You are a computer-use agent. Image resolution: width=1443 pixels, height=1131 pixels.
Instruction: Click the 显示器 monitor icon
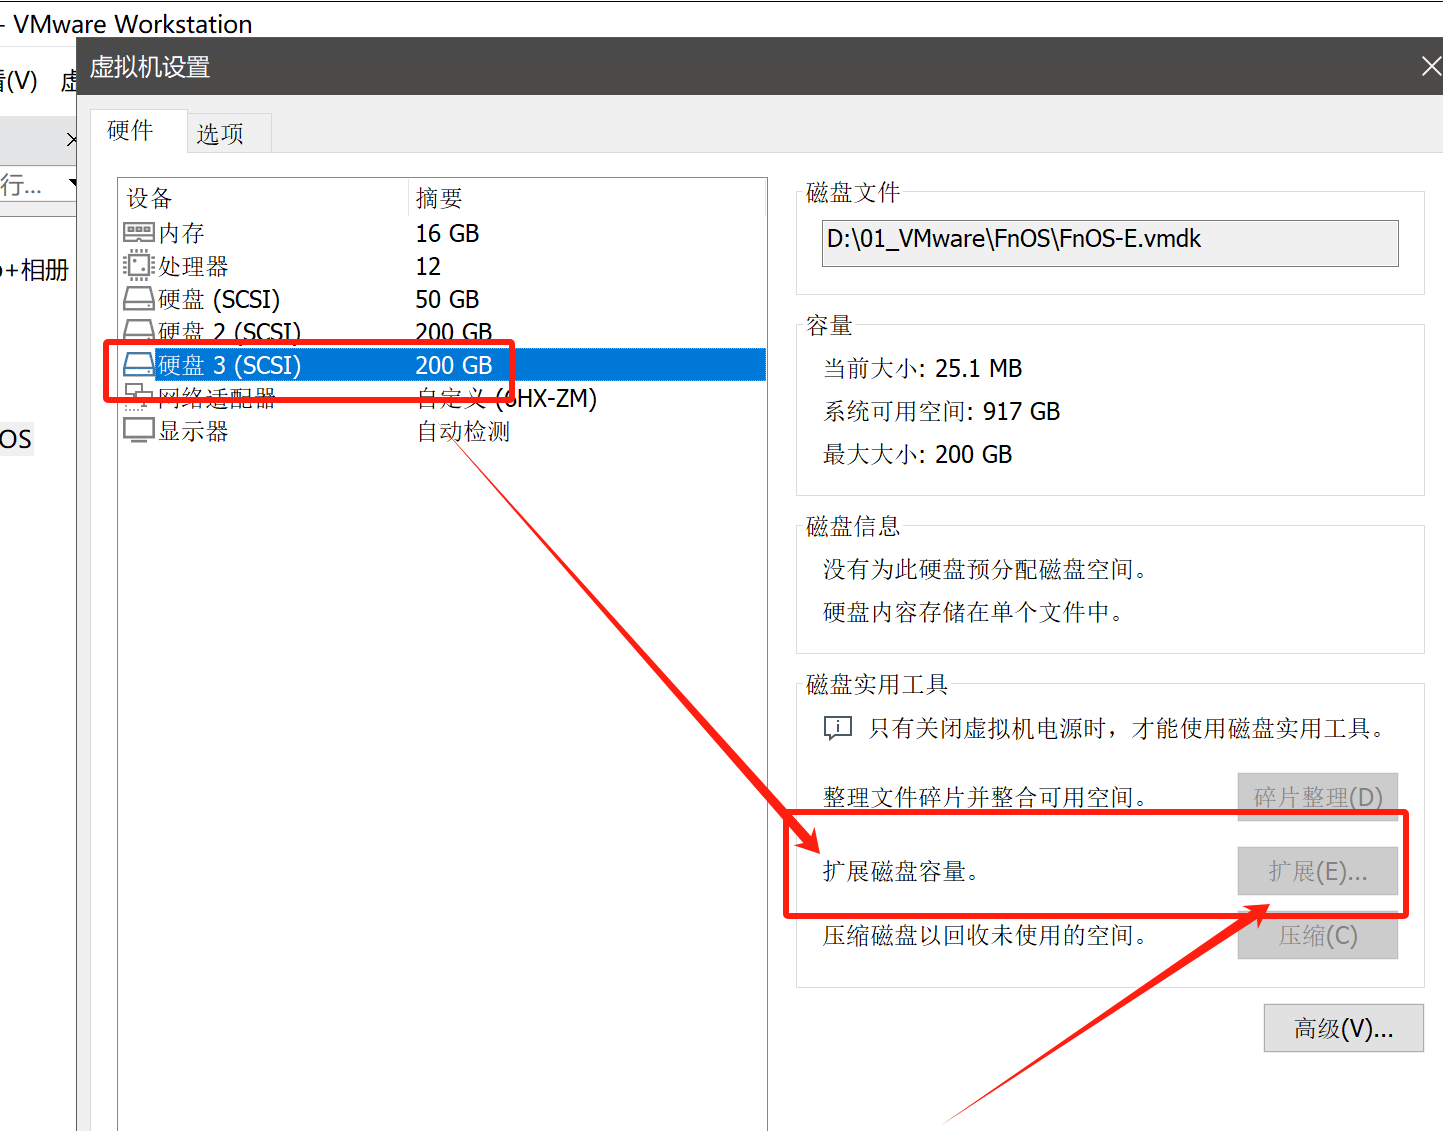138,431
